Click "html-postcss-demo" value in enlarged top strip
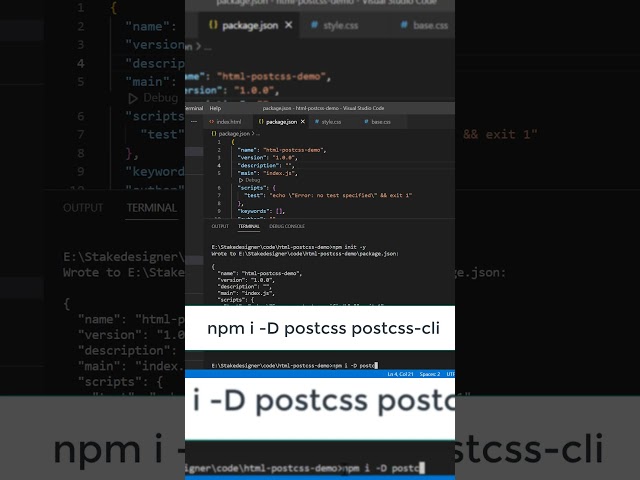The width and height of the screenshot is (640, 480). coord(273,76)
